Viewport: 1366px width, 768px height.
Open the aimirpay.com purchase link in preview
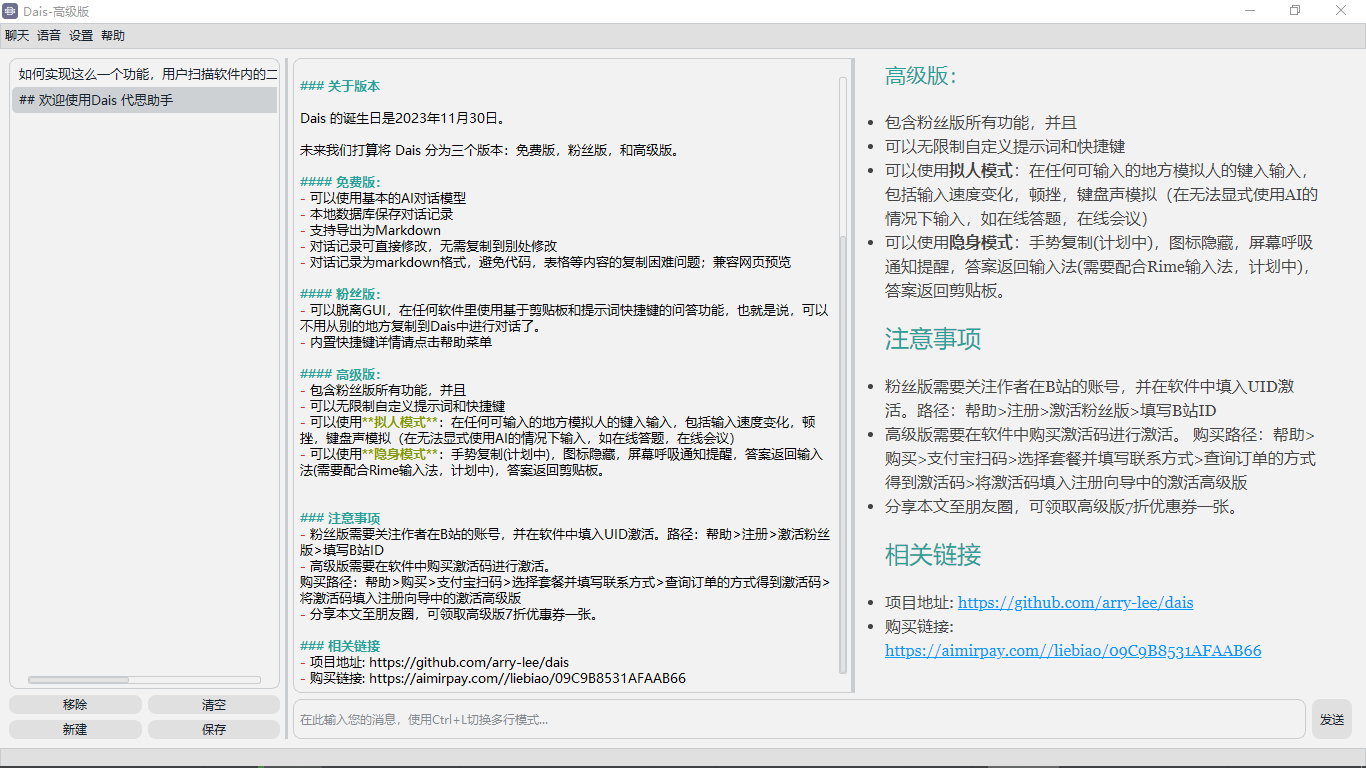[1073, 651]
